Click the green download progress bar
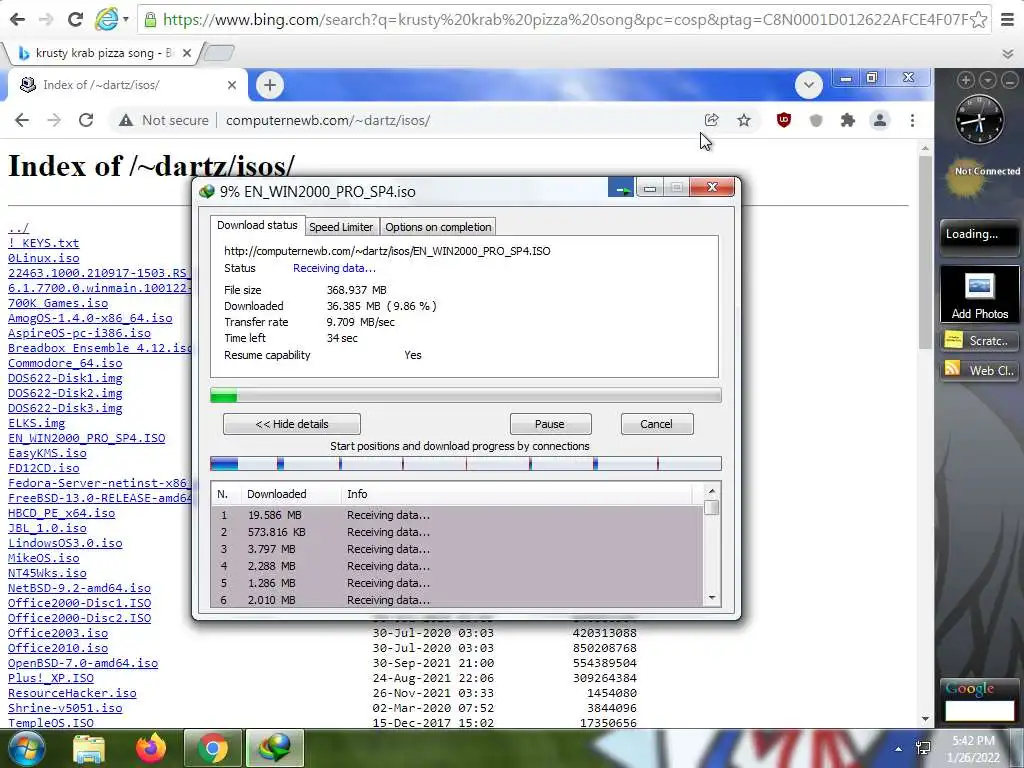1024x768 pixels. click(466, 395)
